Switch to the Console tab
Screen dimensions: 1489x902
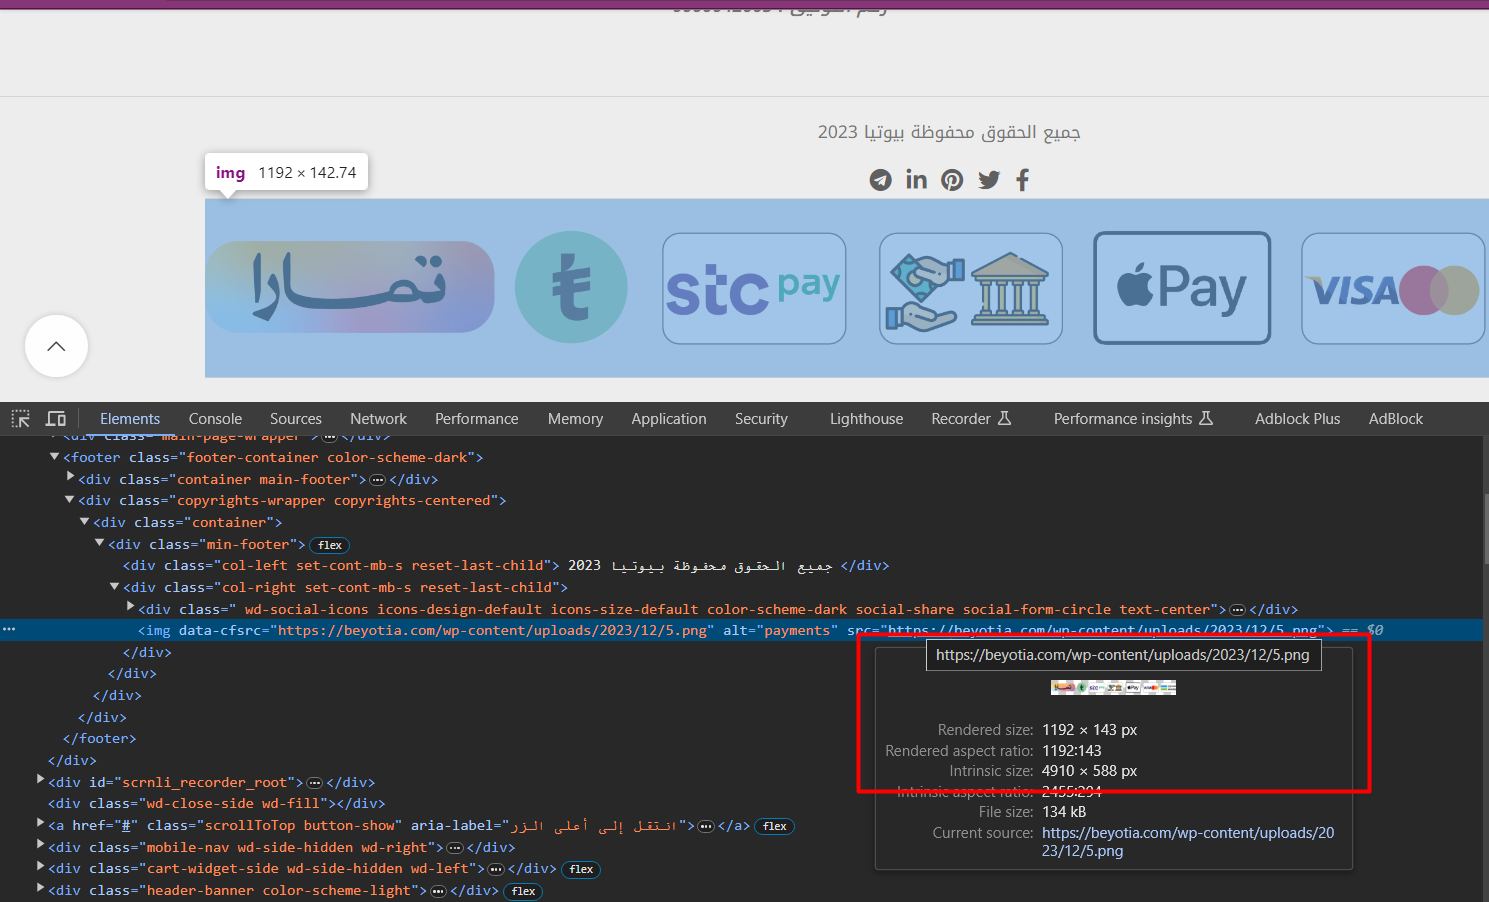pos(215,419)
